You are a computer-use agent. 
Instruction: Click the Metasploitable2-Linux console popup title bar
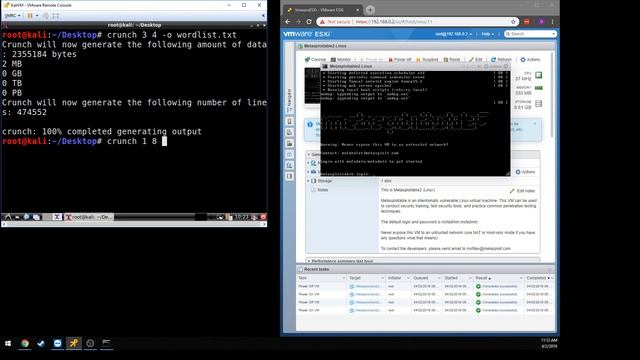(x=415, y=67)
